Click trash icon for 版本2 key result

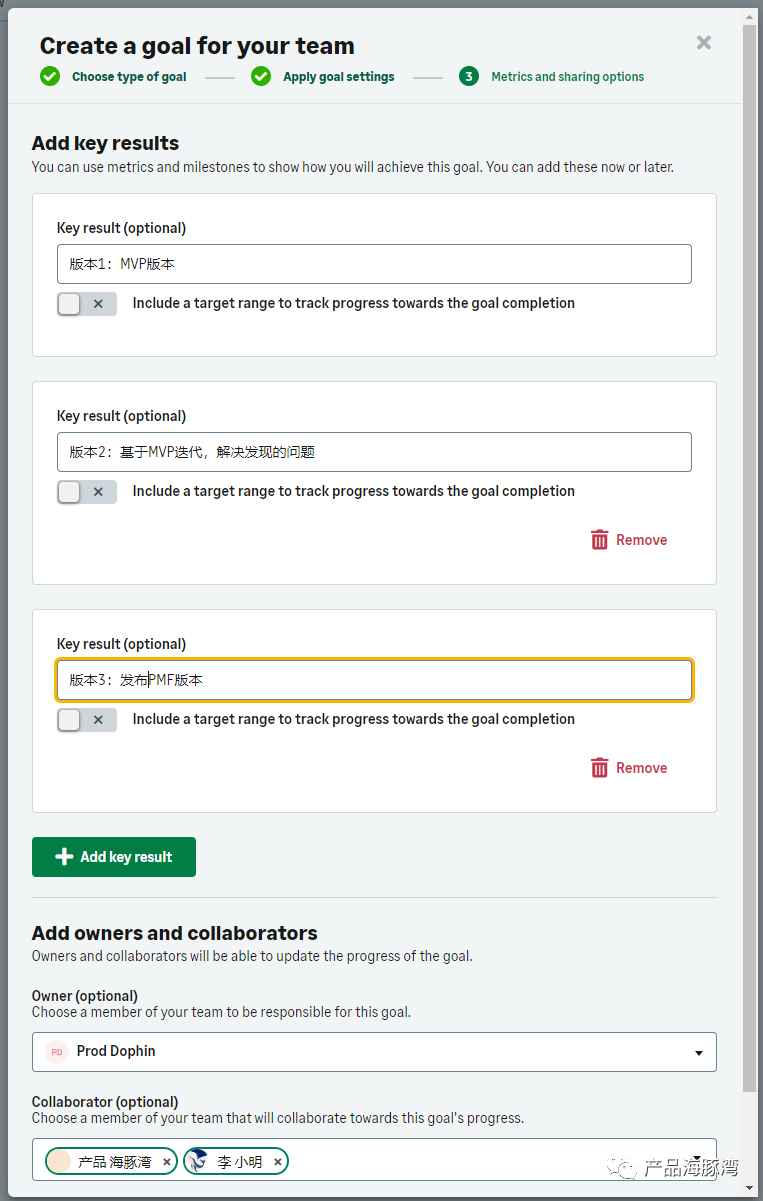[600, 540]
